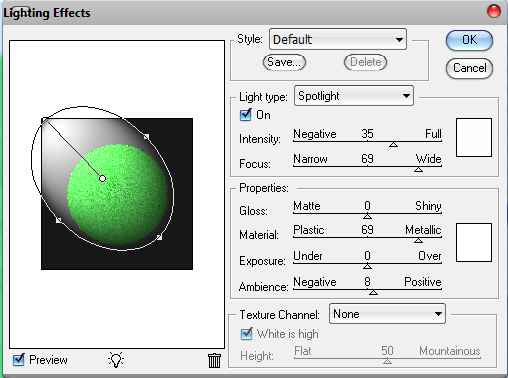Screen dimensions: 508x378
Task: Click the Exposure slider handle
Action: click(x=367, y=266)
